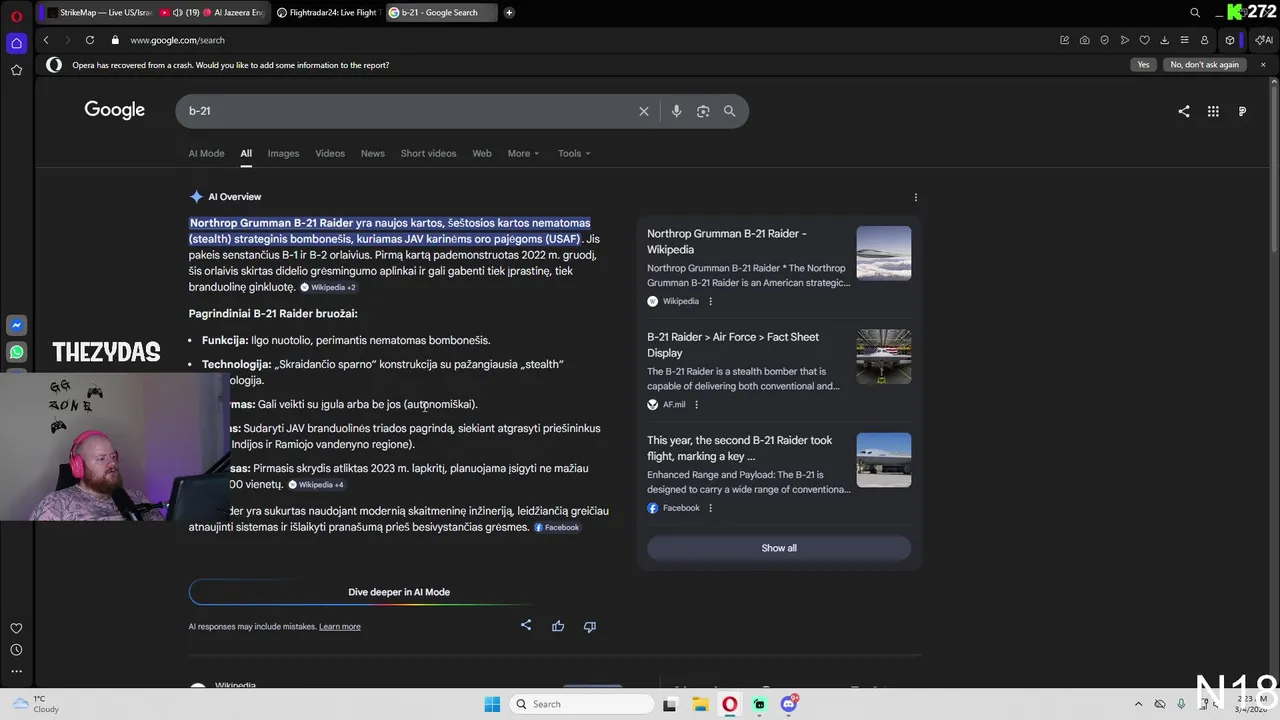The width and height of the screenshot is (1280, 720).
Task: Open Messenger from the Opera sidebar
Action: tap(16, 325)
